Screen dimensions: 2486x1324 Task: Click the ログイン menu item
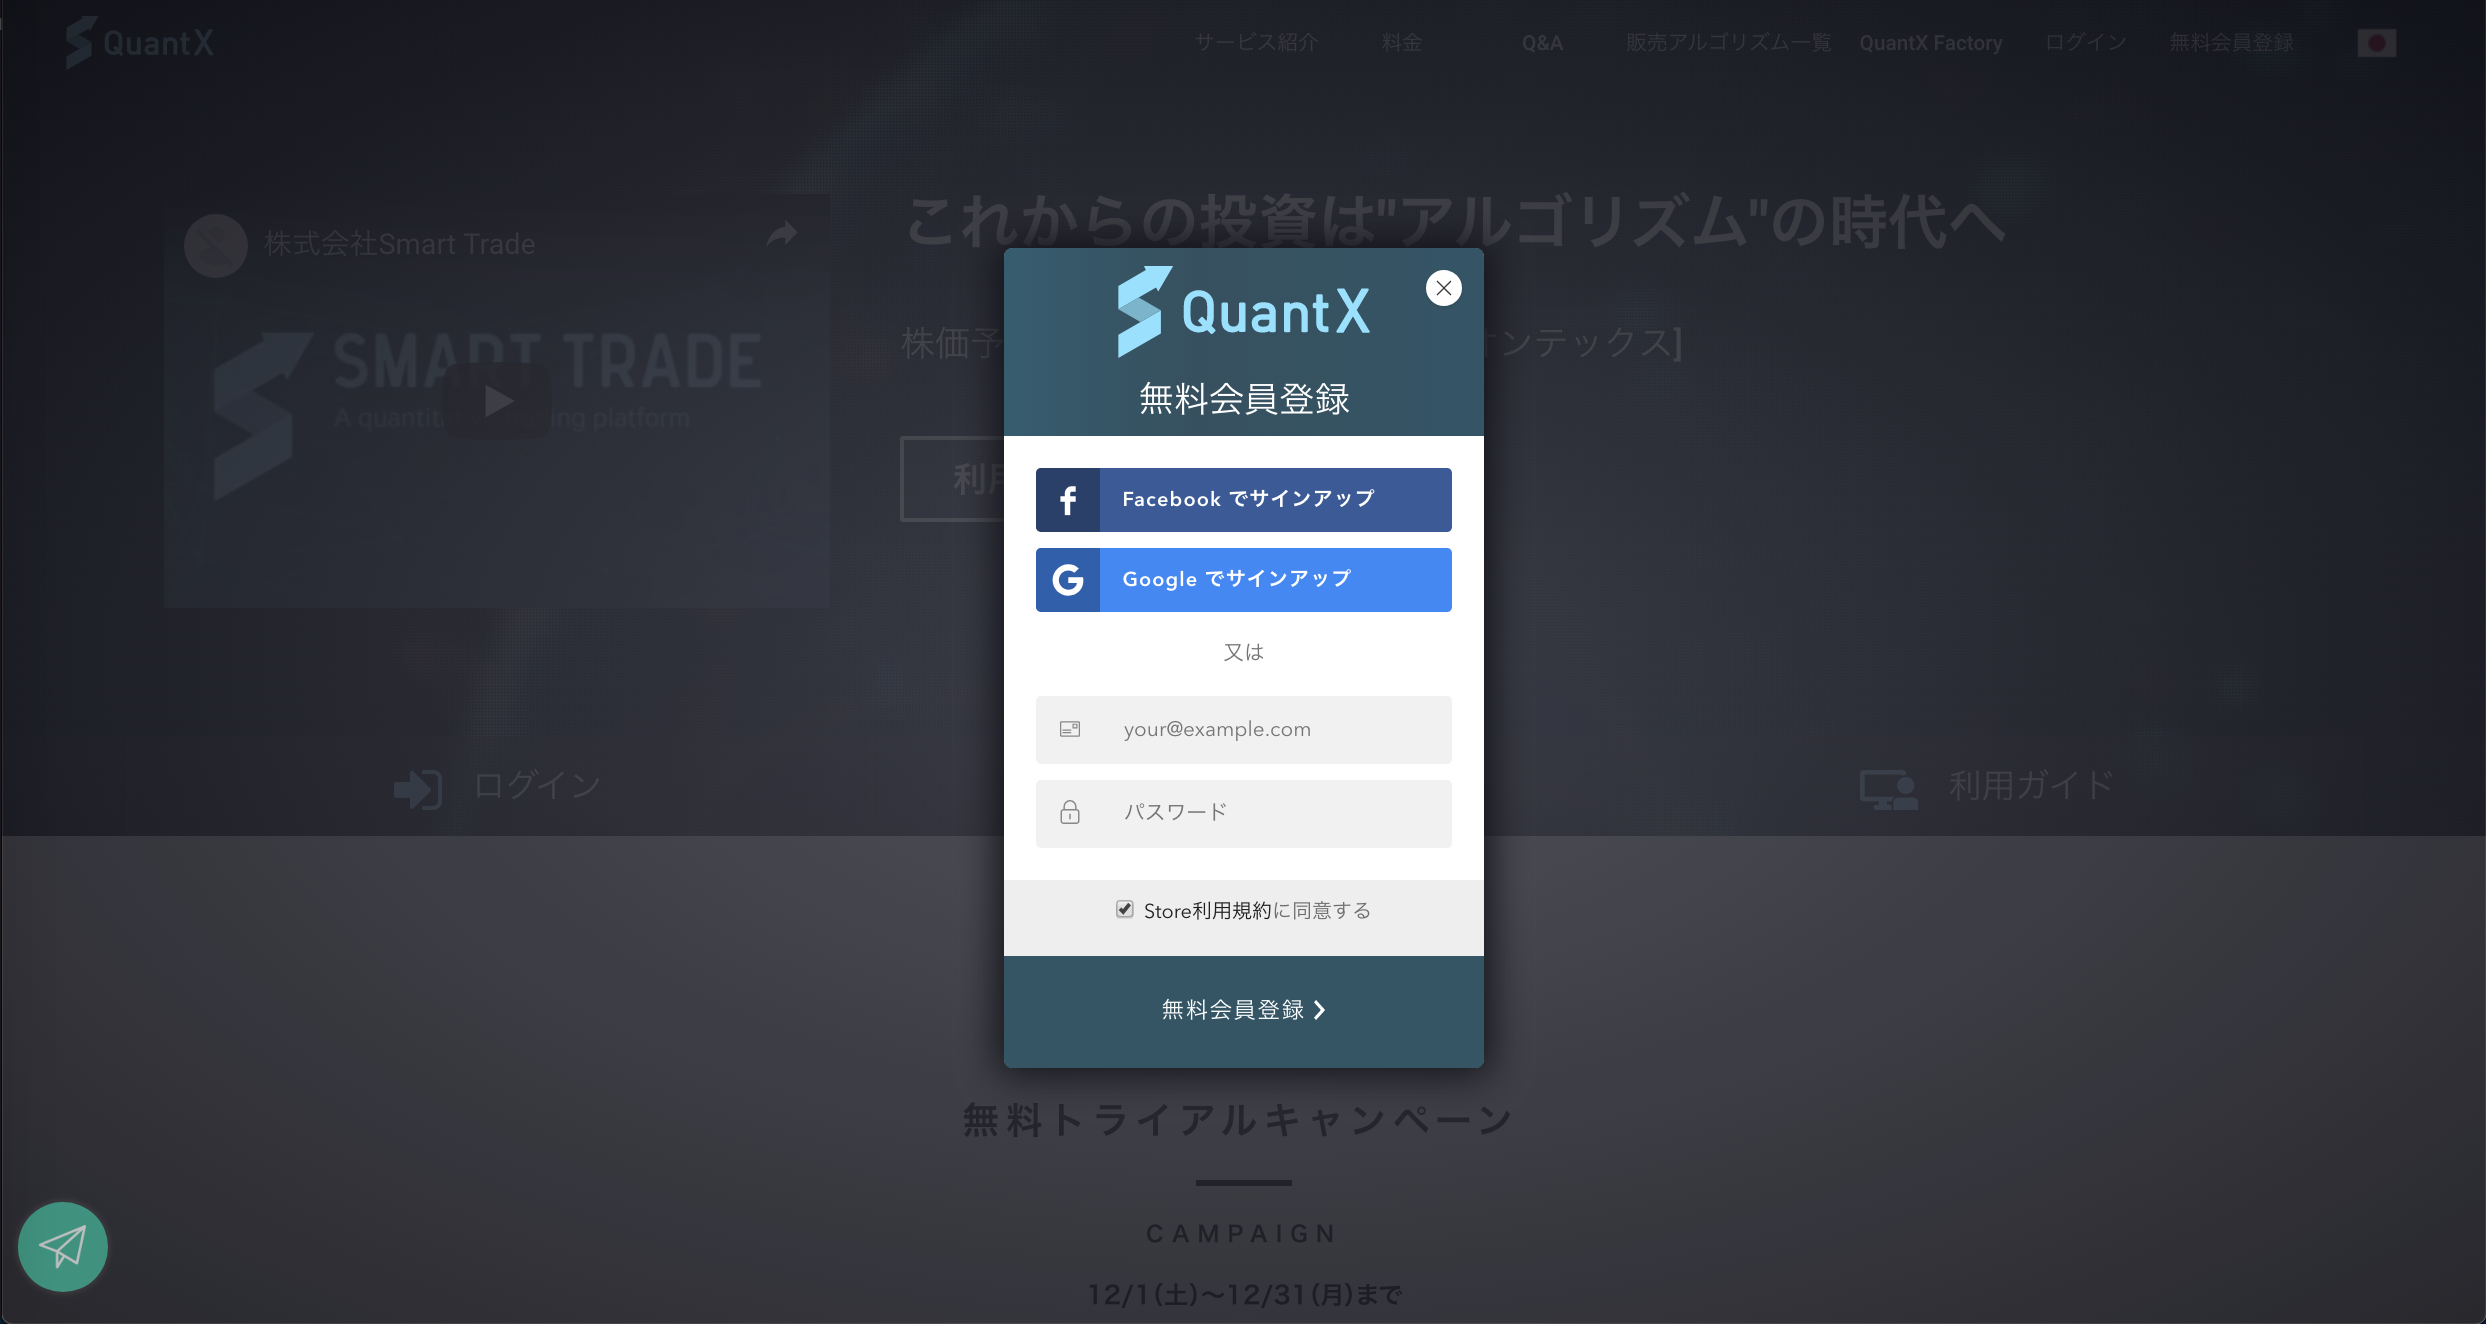click(2077, 43)
